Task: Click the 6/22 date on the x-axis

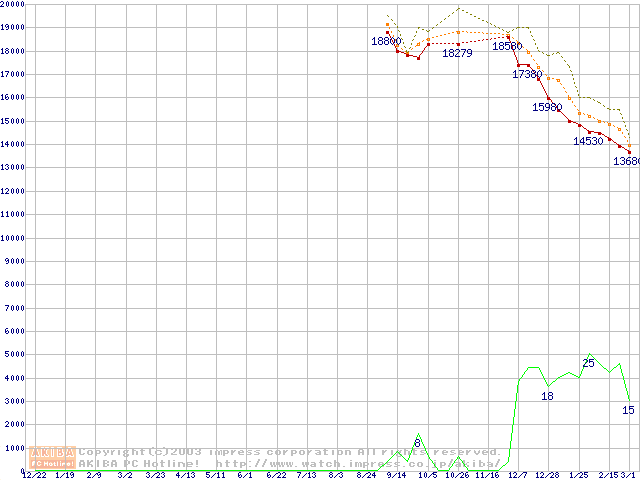Action: click(x=276, y=475)
